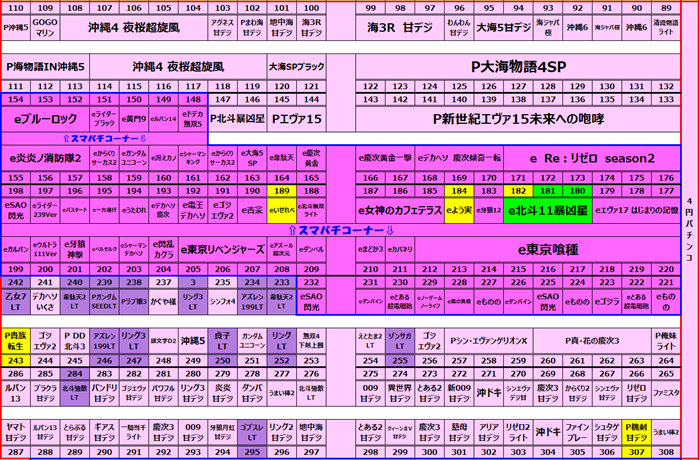
Task: Click the 乙女7LT cell
Action: [x=16, y=301]
